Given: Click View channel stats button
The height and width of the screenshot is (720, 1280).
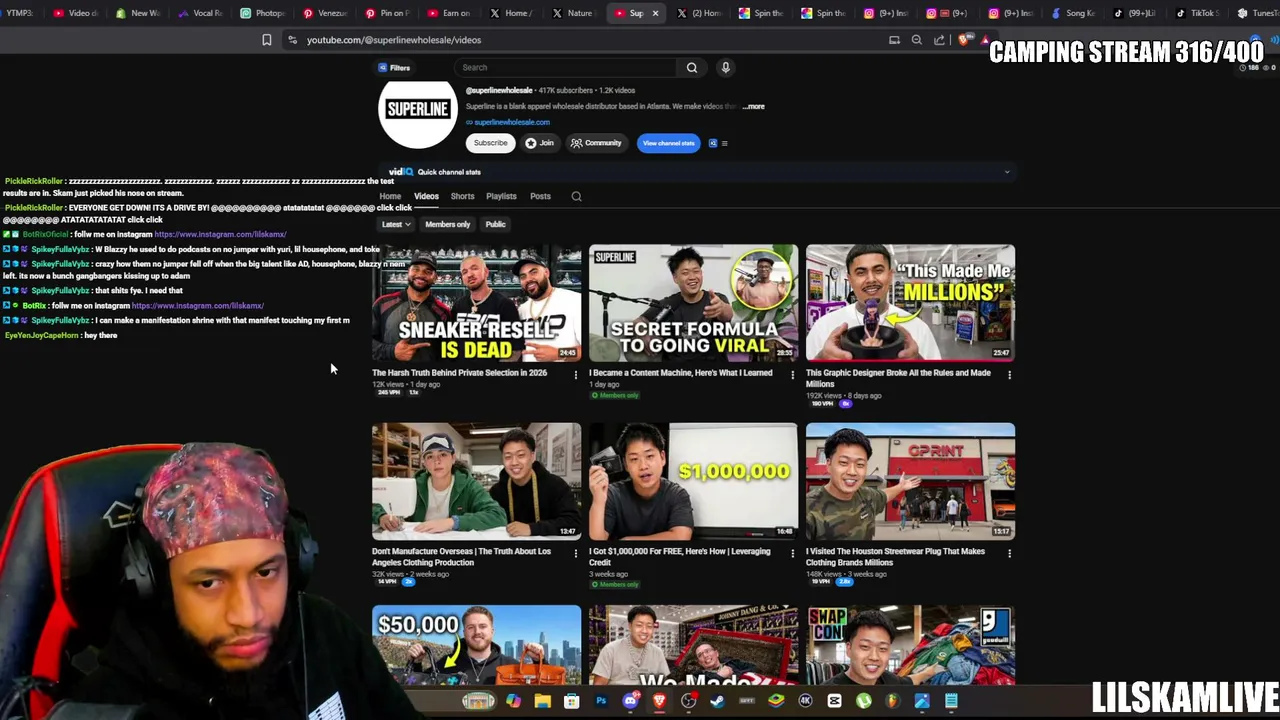Looking at the screenshot, I should click(668, 143).
